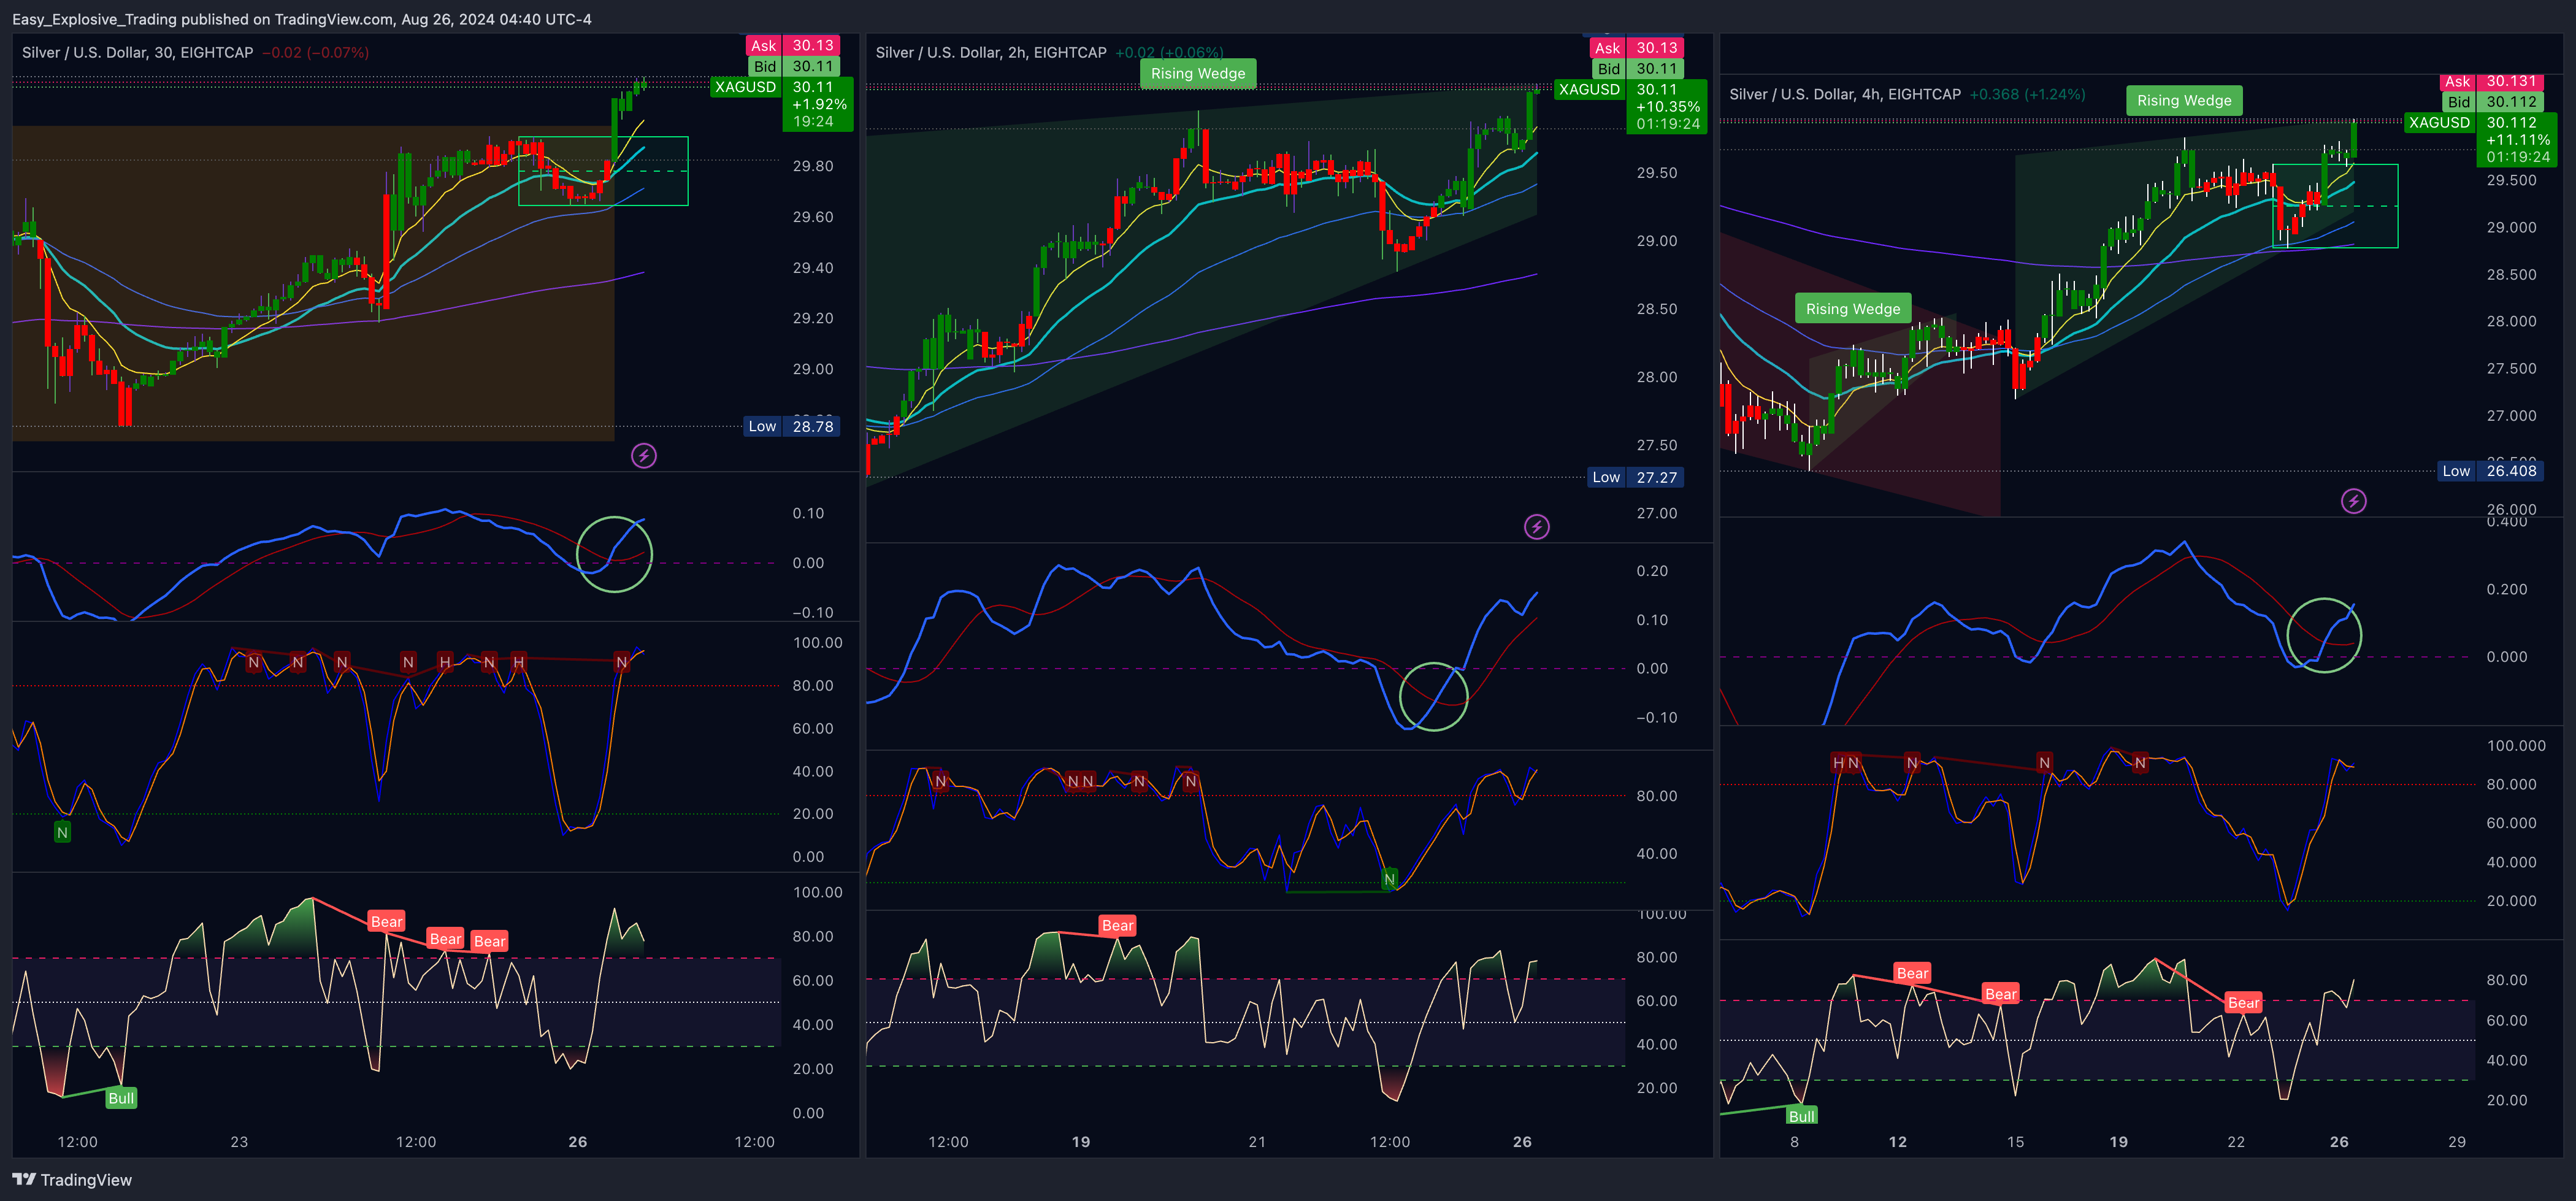Click the rightmost red N marker in 30-minute stochastic
Image resolution: width=2576 pixels, height=1201 pixels.
tap(622, 662)
